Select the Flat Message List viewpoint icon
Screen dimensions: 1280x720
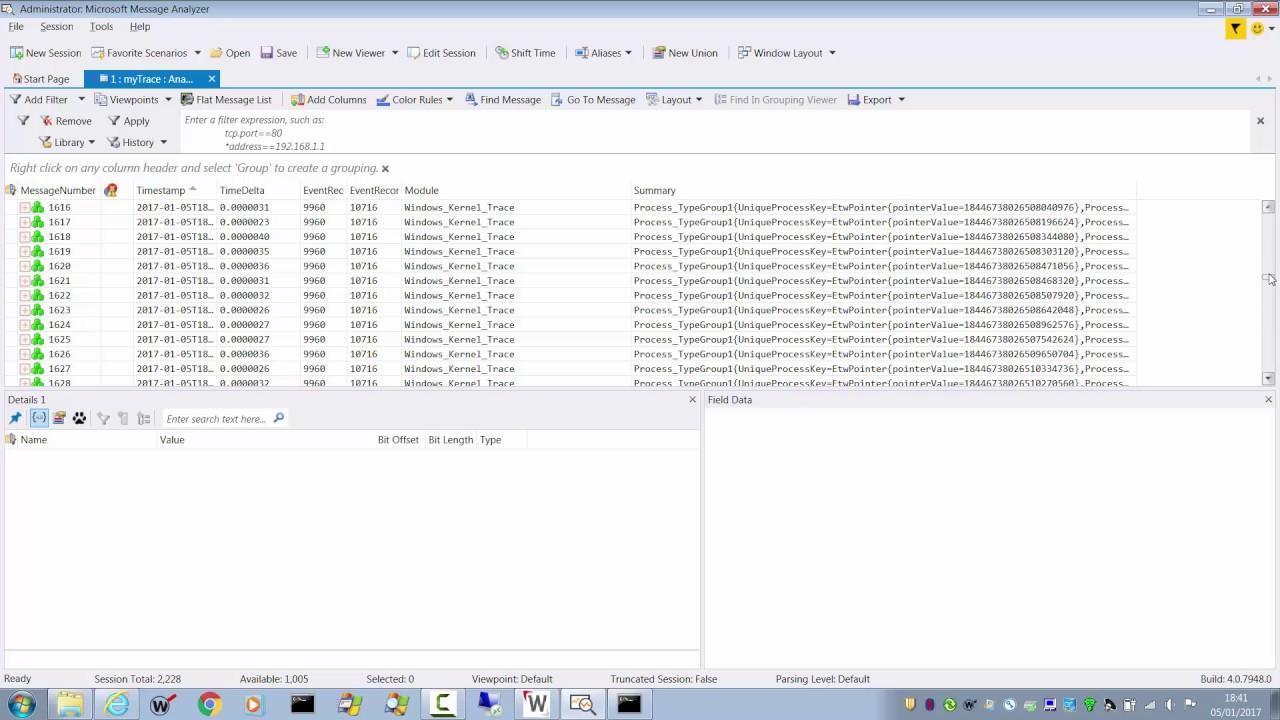(x=187, y=99)
